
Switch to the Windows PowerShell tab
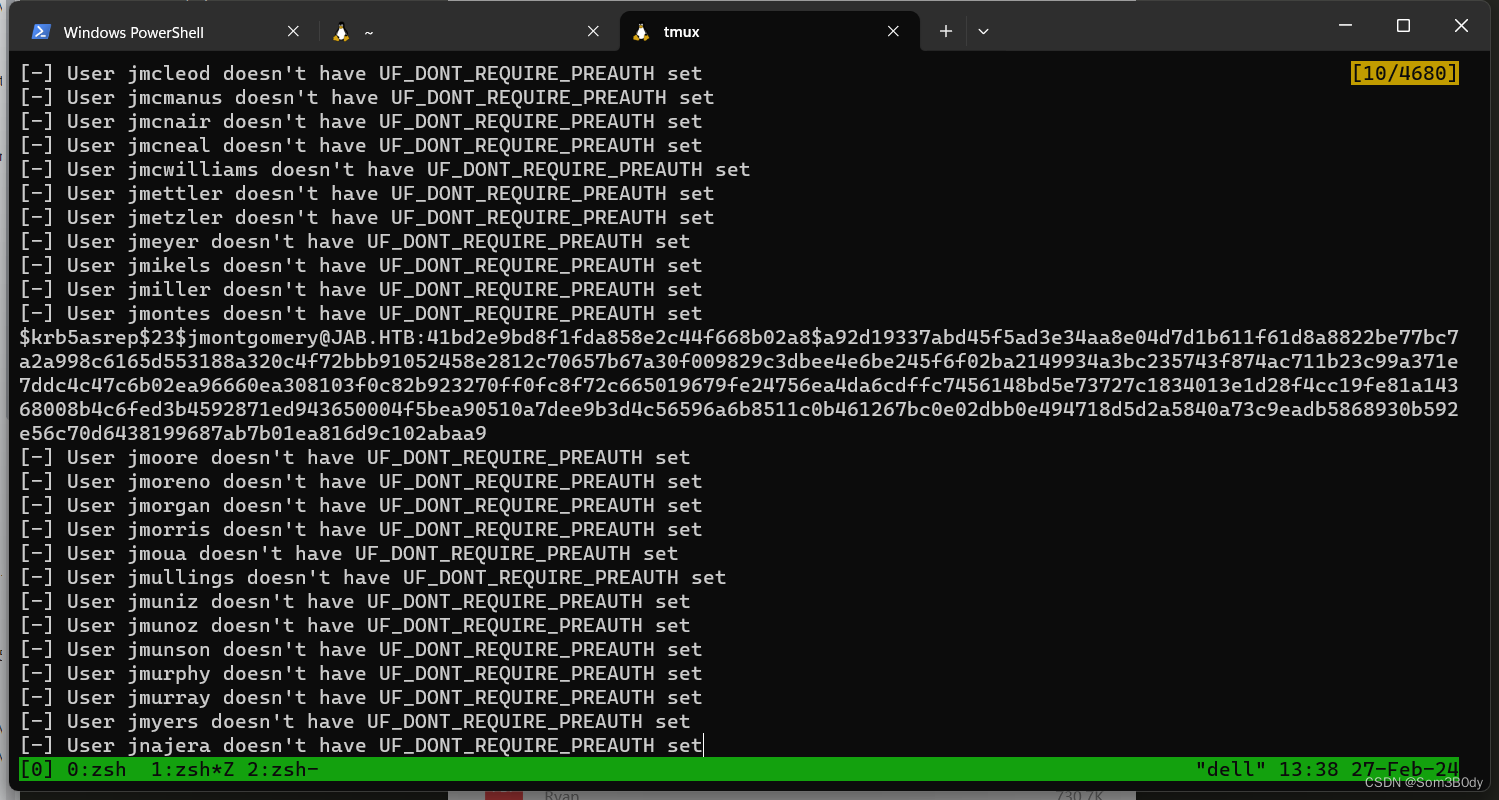pyautogui.click(x=167, y=32)
